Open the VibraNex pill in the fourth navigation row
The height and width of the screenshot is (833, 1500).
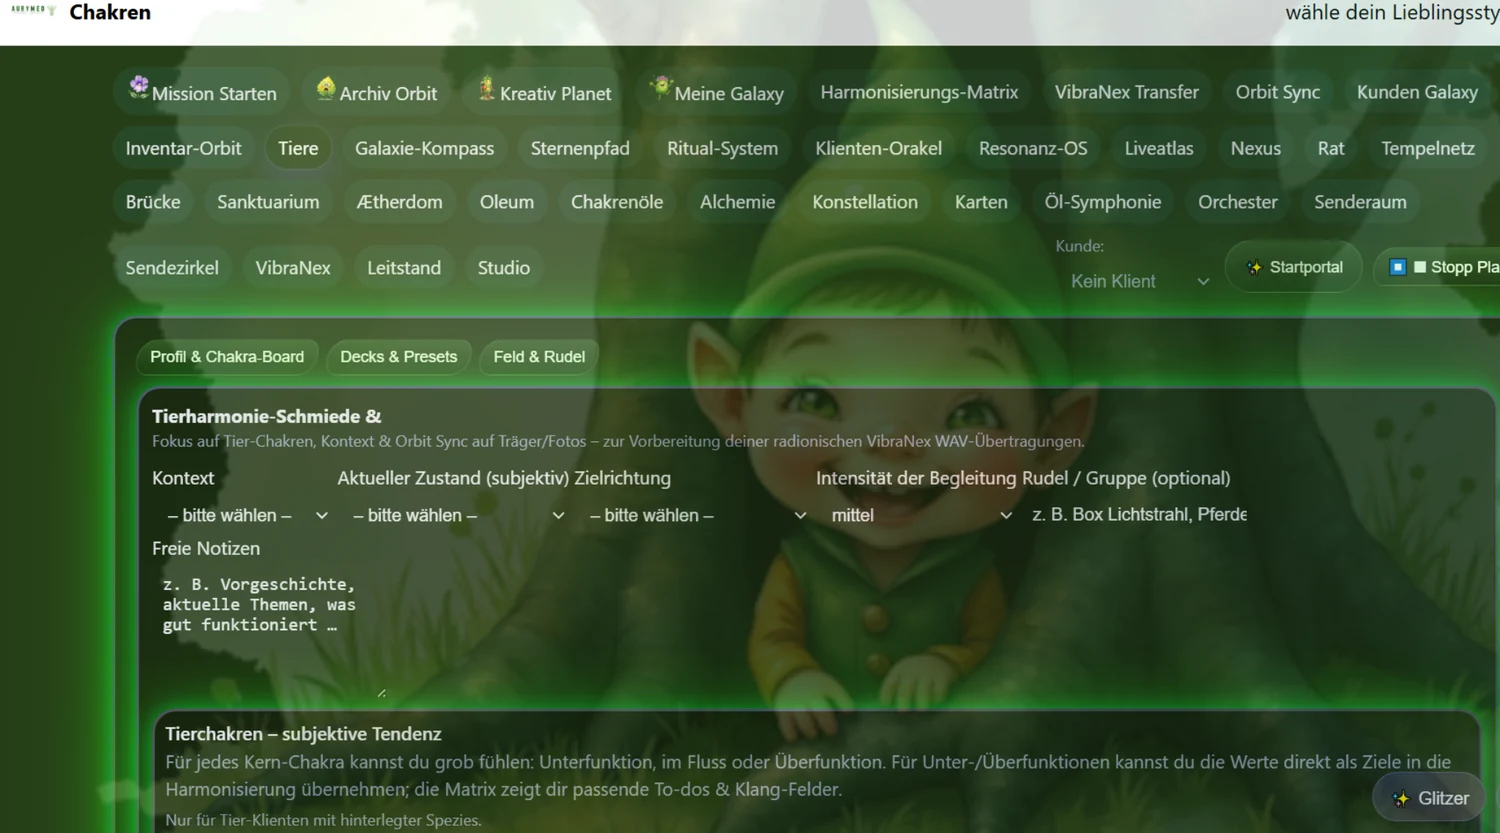[x=293, y=268]
